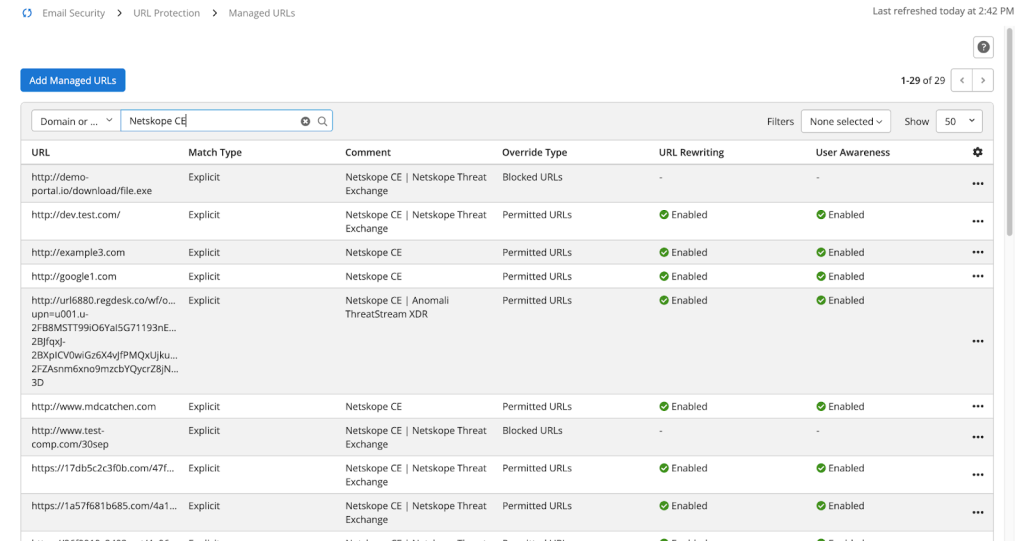Click the Email Security logo icon
The height and width of the screenshot is (541, 1024).
(x=27, y=13)
